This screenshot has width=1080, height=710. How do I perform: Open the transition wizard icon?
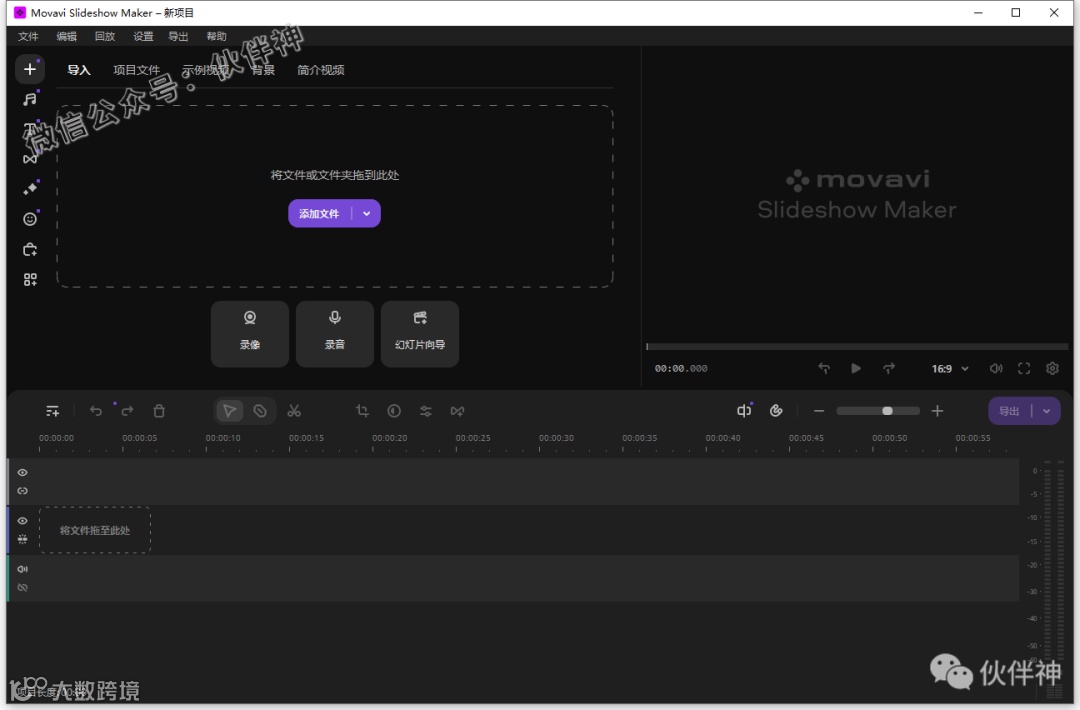[x=457, y=411]
